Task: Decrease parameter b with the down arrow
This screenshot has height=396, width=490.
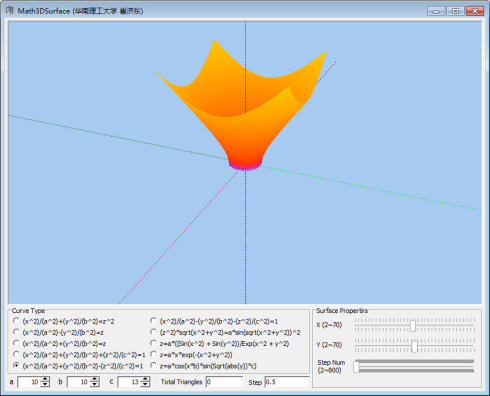Action: tap(95, 384)
